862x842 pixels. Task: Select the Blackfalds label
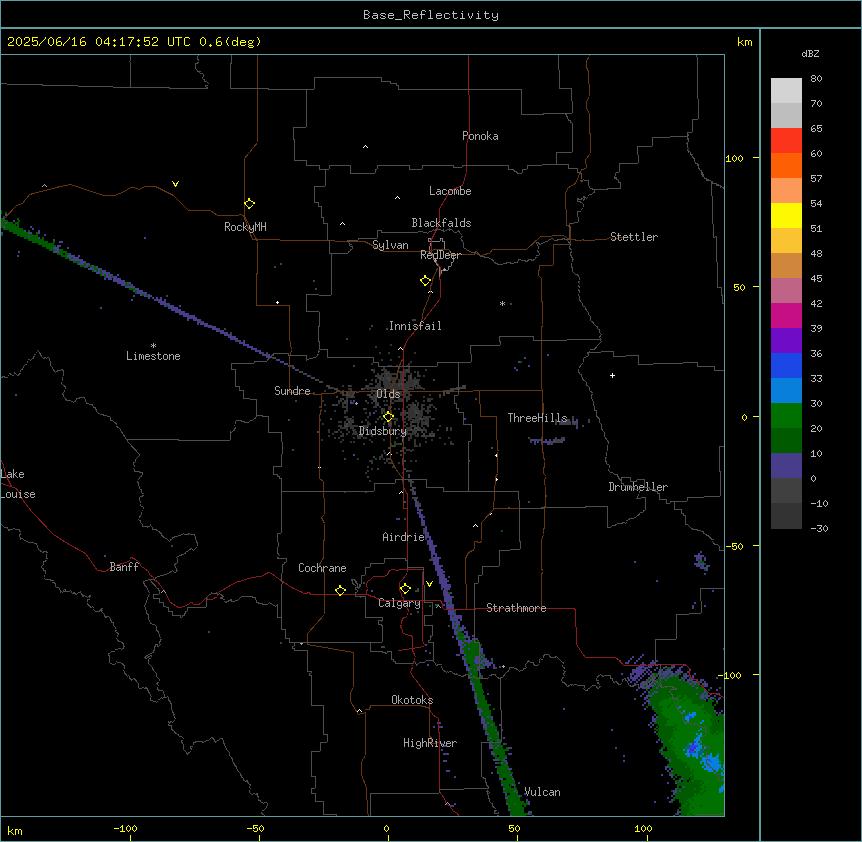441,223
